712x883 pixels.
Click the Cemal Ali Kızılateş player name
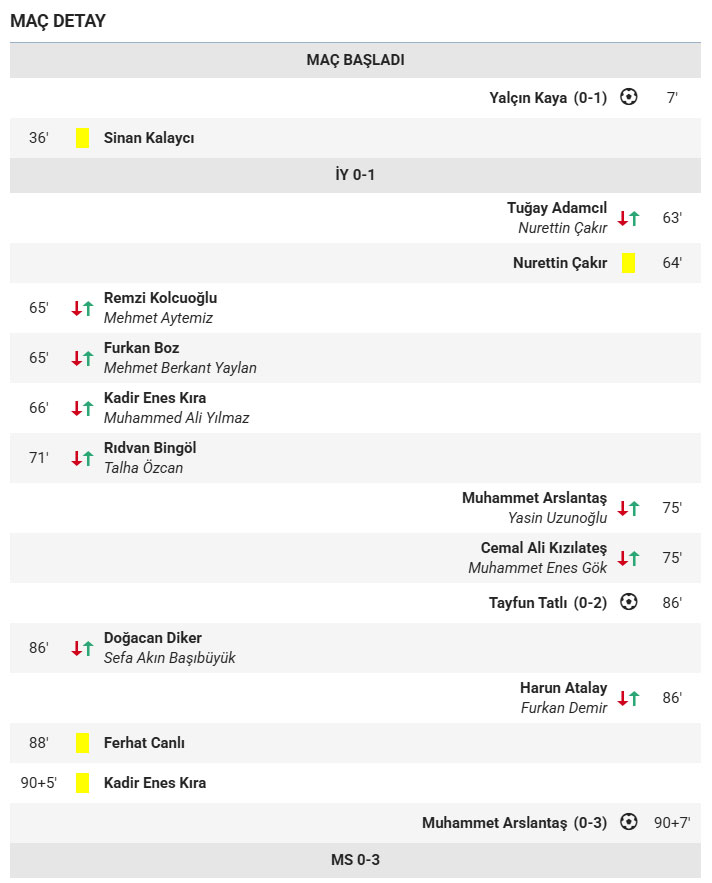coord(543,548)
